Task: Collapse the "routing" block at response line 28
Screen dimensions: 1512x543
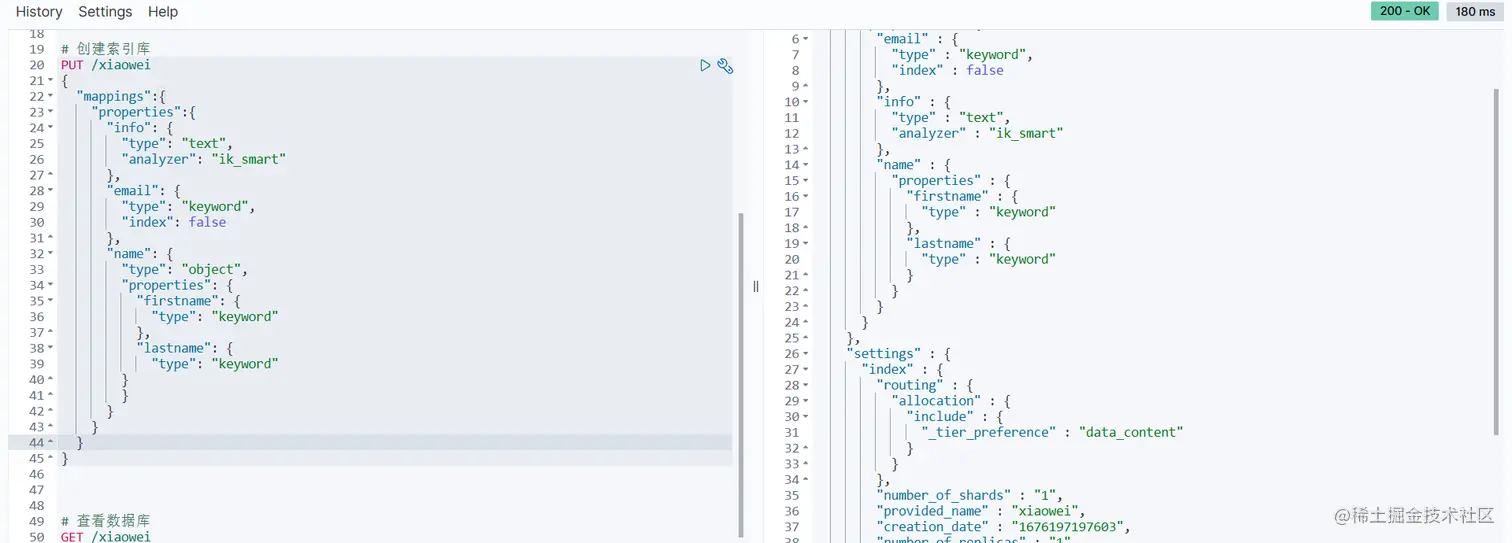Action: click(x=806, y=385)
